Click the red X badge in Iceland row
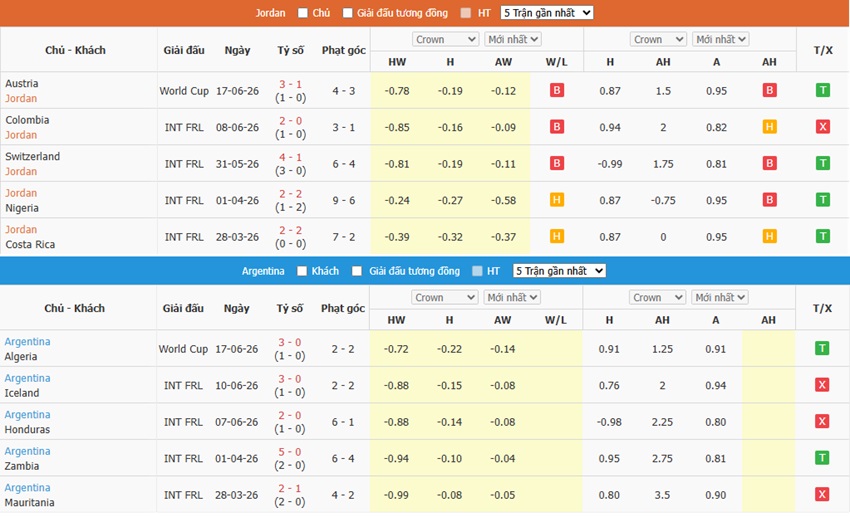850x517 pixels. point(822,385)
